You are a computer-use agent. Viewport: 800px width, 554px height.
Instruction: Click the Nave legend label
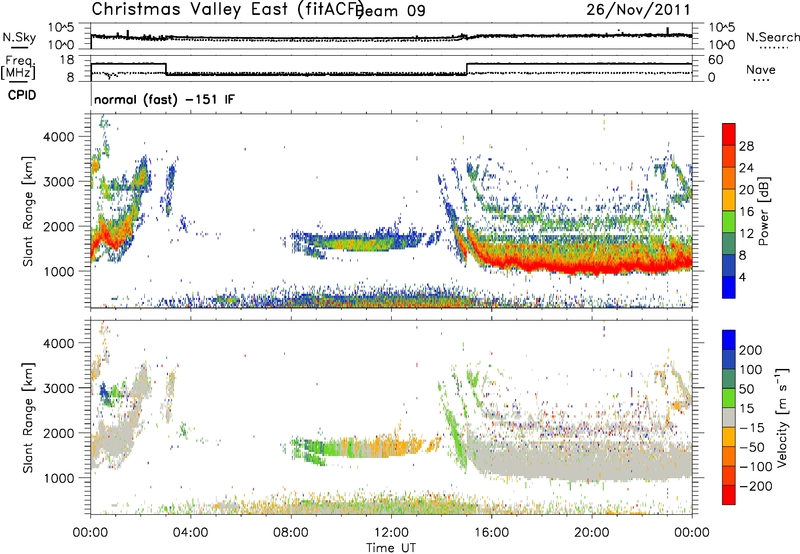[761, 69]
